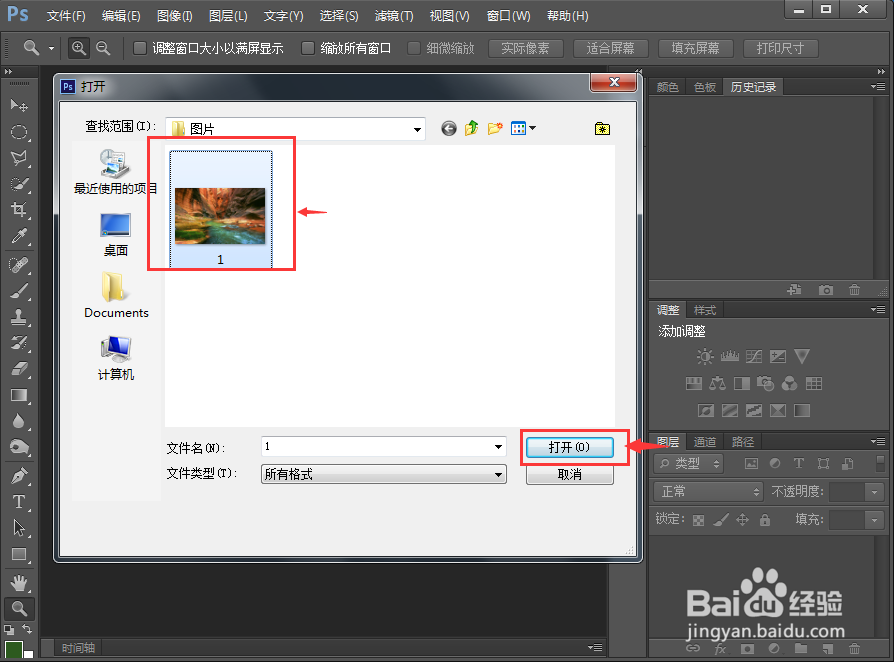
Task: Toggle lock all padlock icon
Action: [x=765, y=519]
